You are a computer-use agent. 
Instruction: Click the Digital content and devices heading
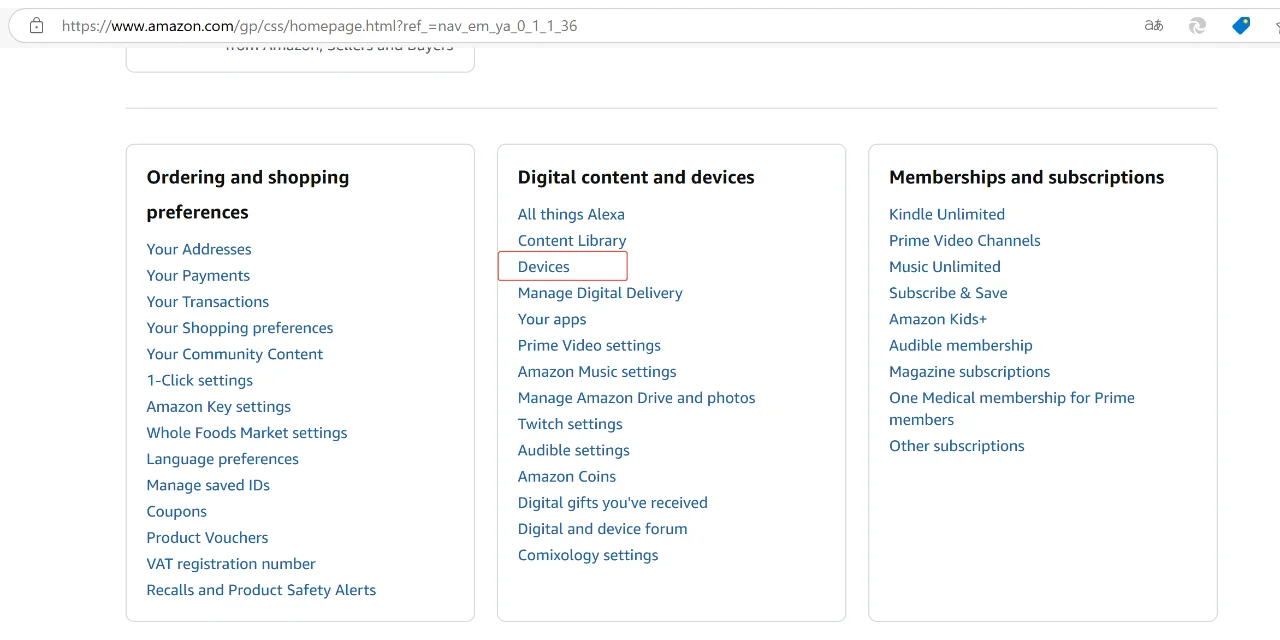[636, 177]
